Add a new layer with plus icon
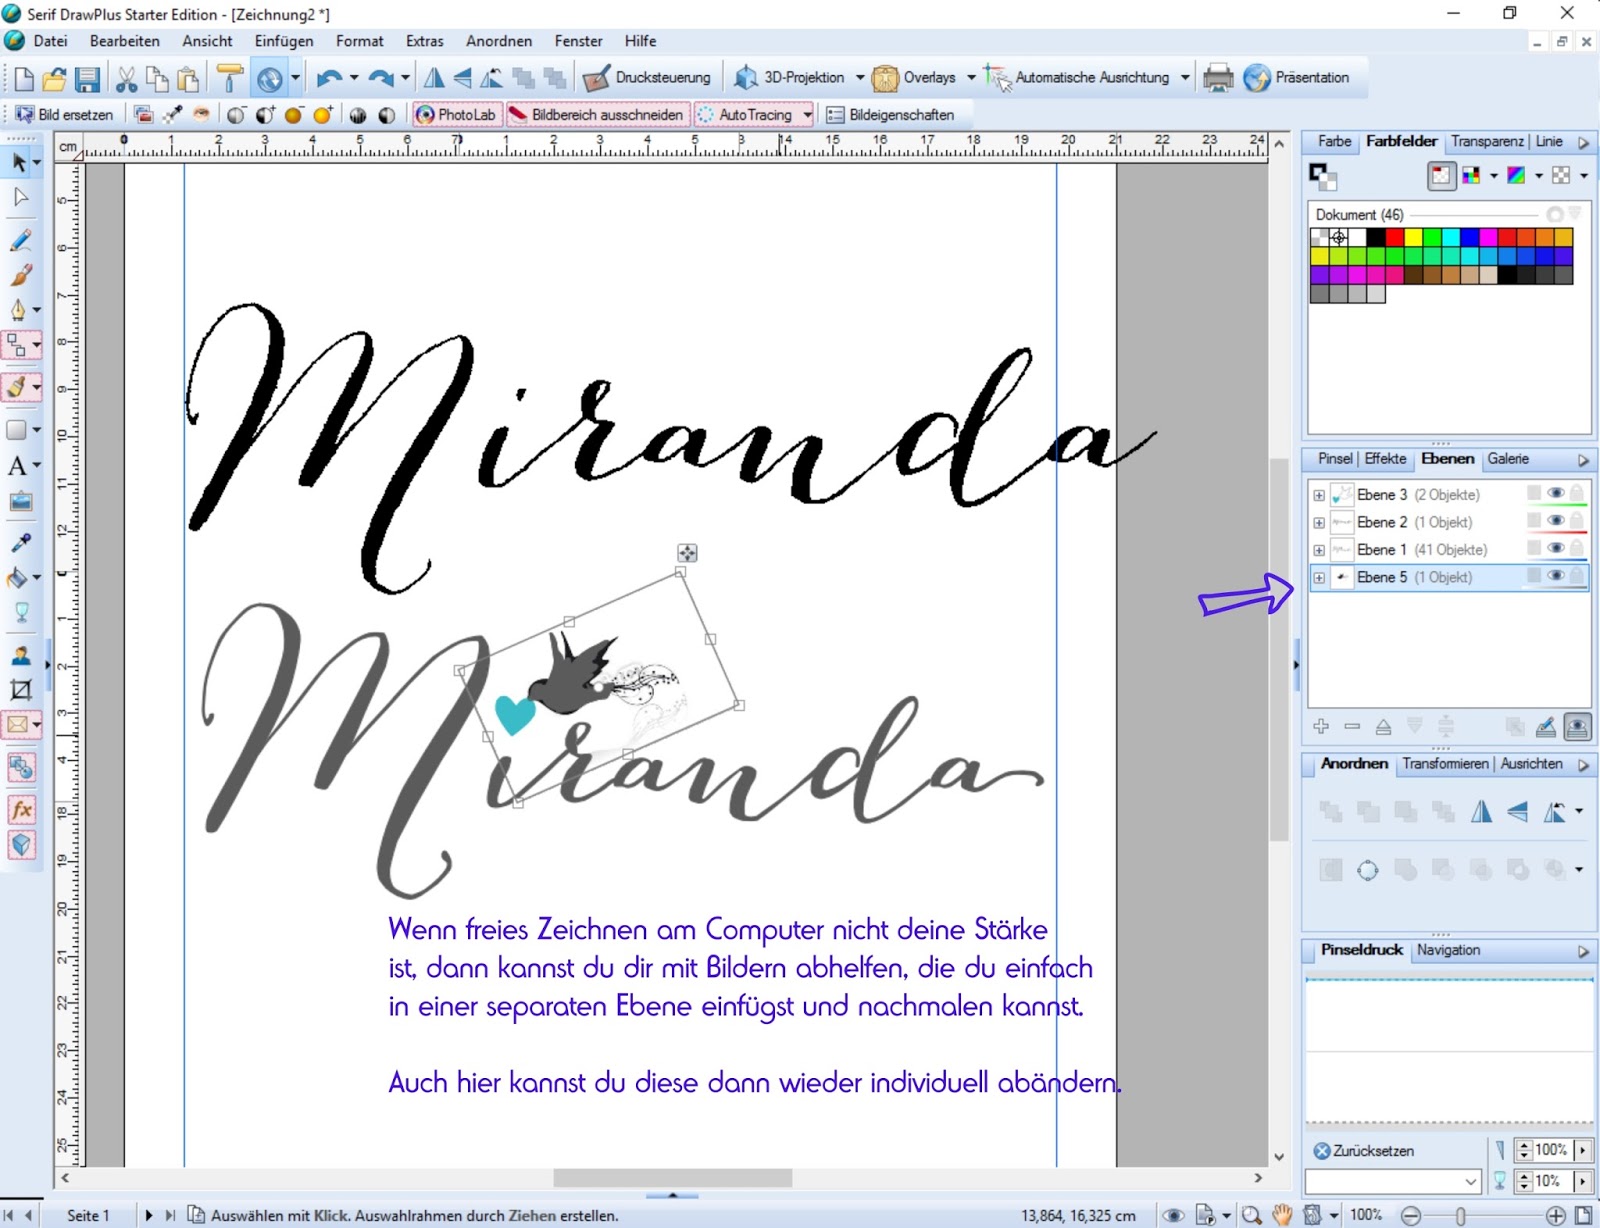The width and height of the screenshot is (1600, 1228). (1321, 727)
